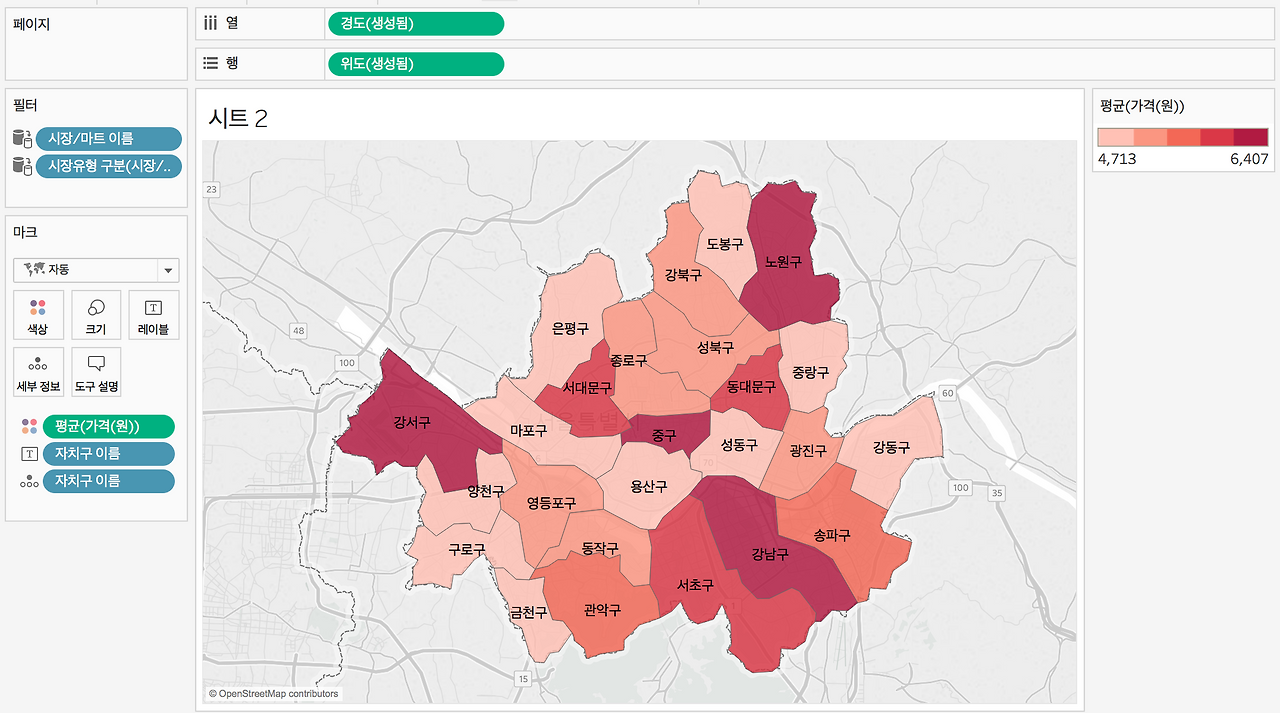Select the 강서구 district on map
Screen dimensions: 1280x713
(x=411, y=422)
